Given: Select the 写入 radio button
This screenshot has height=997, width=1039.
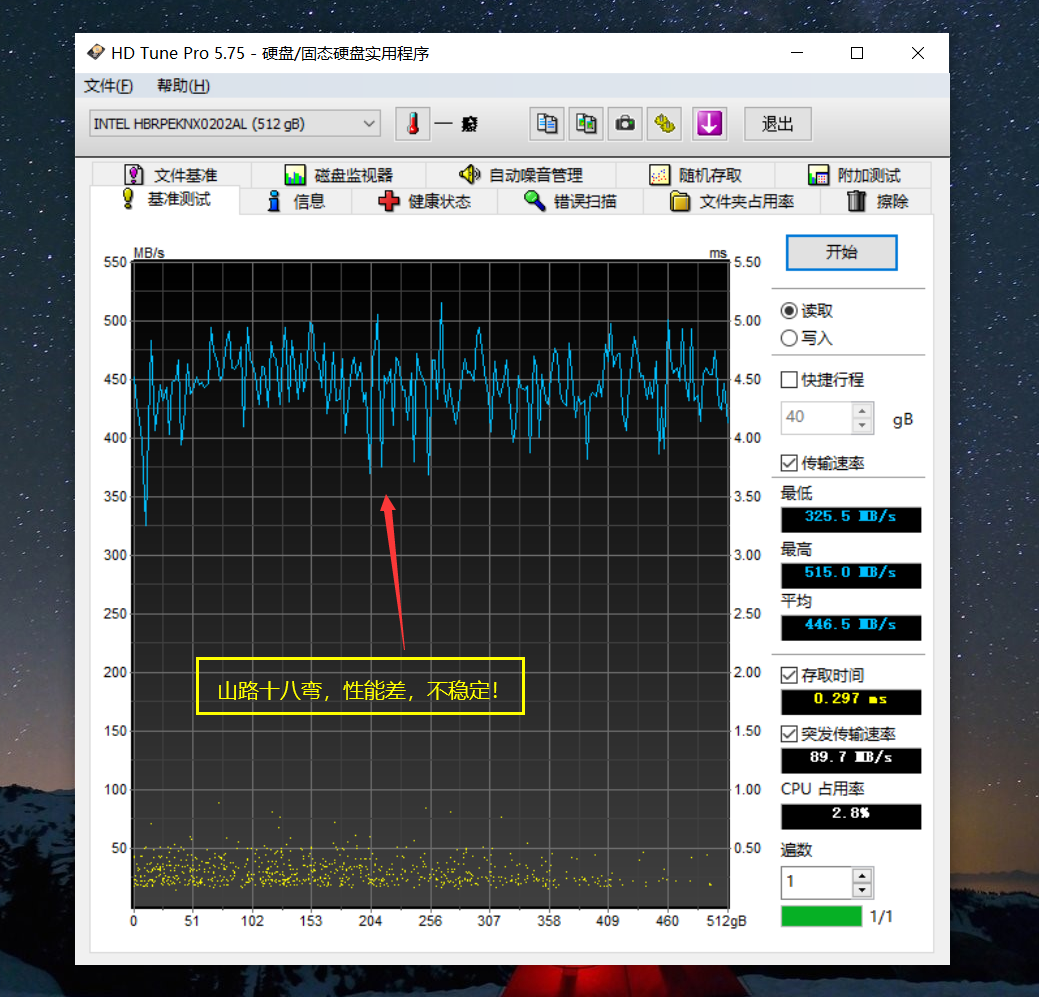Looking at the screenshot, I should (x=789, y=339).
